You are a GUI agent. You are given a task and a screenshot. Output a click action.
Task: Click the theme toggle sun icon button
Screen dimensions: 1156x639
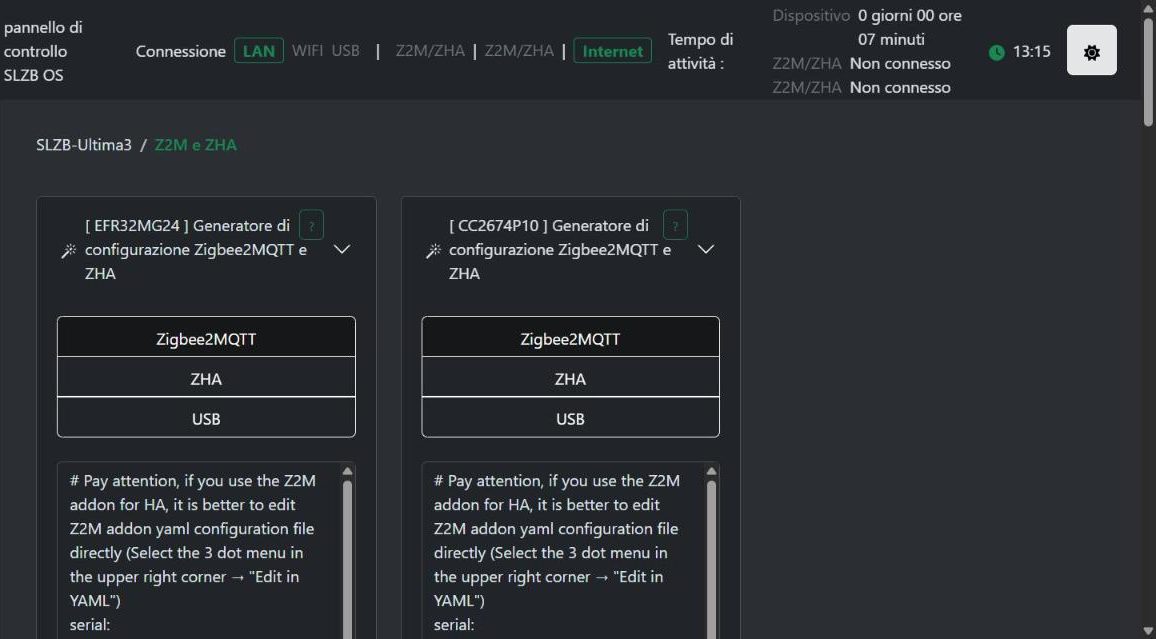tap(1091, 51)
